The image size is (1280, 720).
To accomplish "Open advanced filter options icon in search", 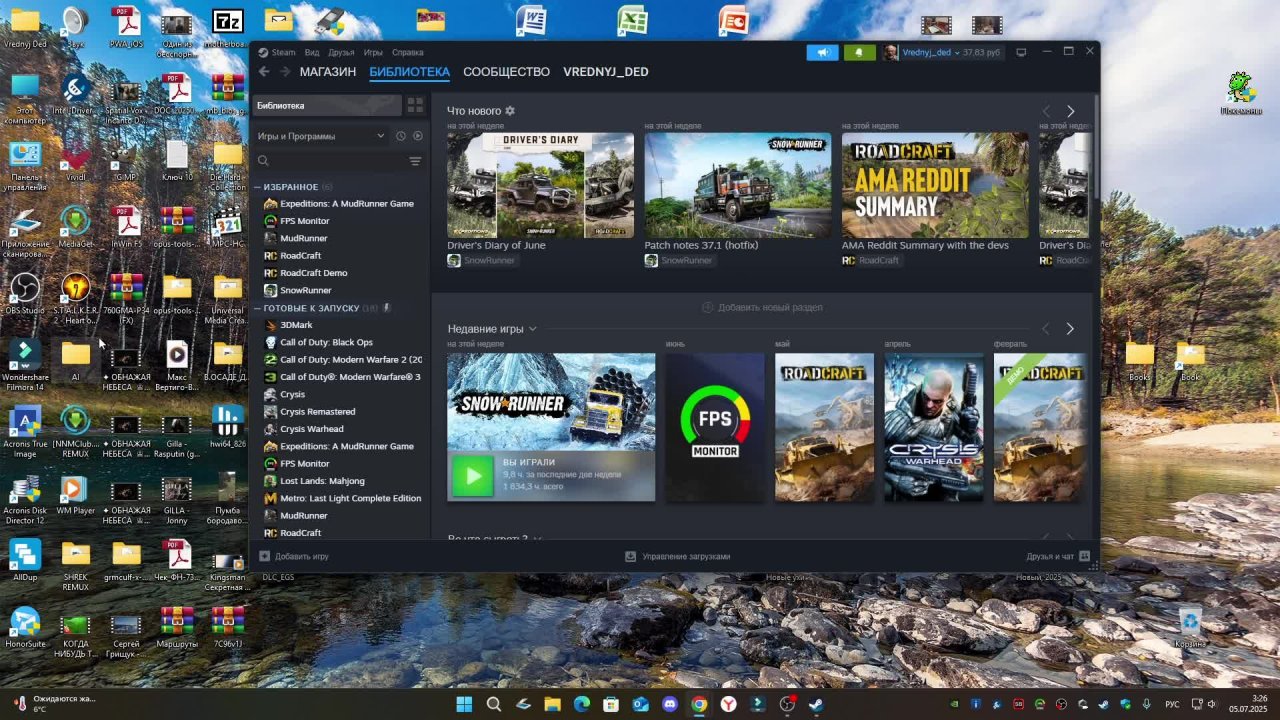I will 415,161.
